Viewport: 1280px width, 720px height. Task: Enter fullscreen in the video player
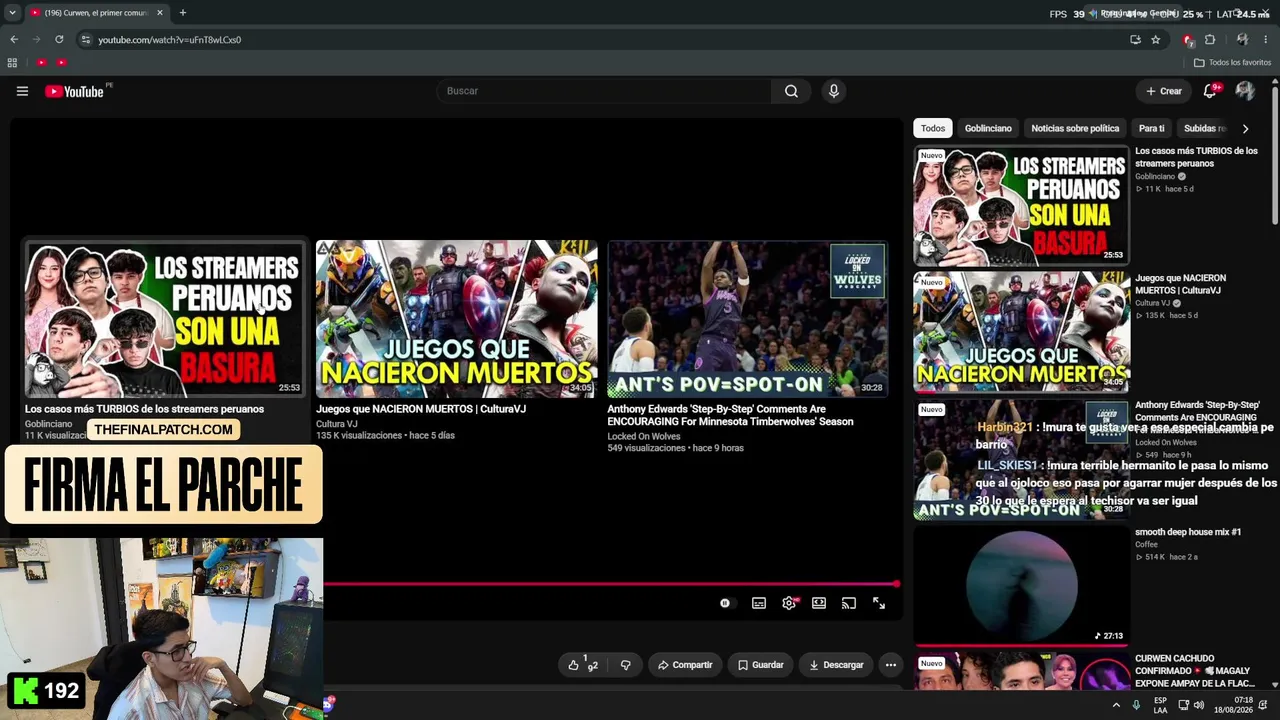(x=879, y=603)
